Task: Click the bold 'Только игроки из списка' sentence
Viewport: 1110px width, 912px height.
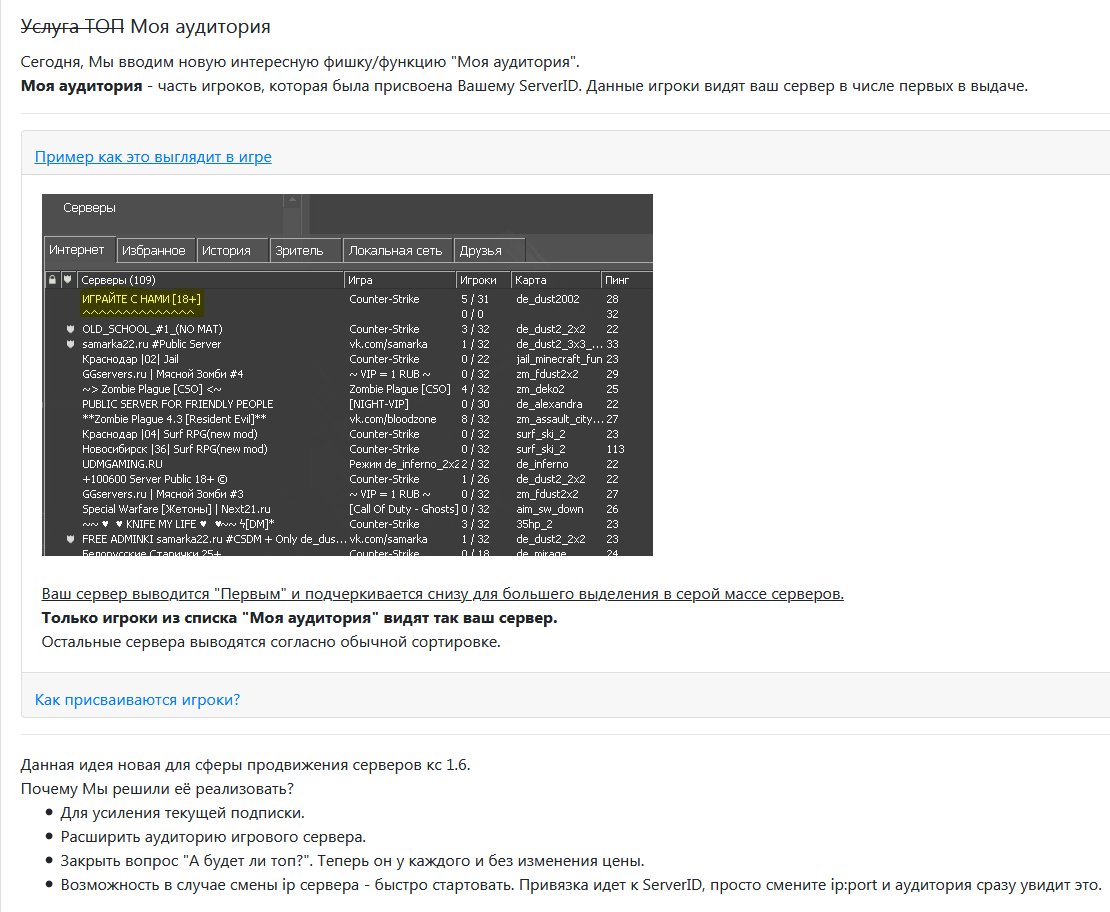Action: coord(299,617)
